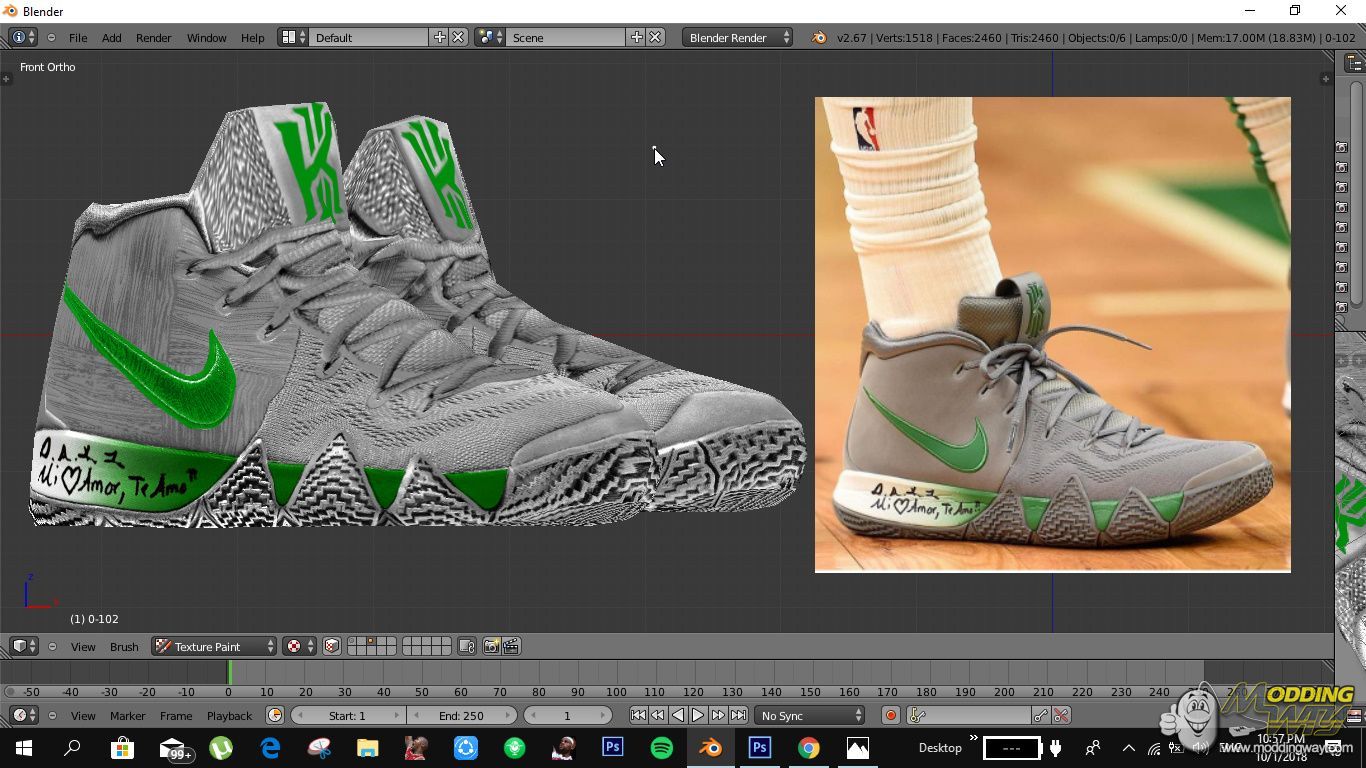Viewport: 1366px width, 768px height.
Task: Open the Render menu
Action: pos(153,38)
